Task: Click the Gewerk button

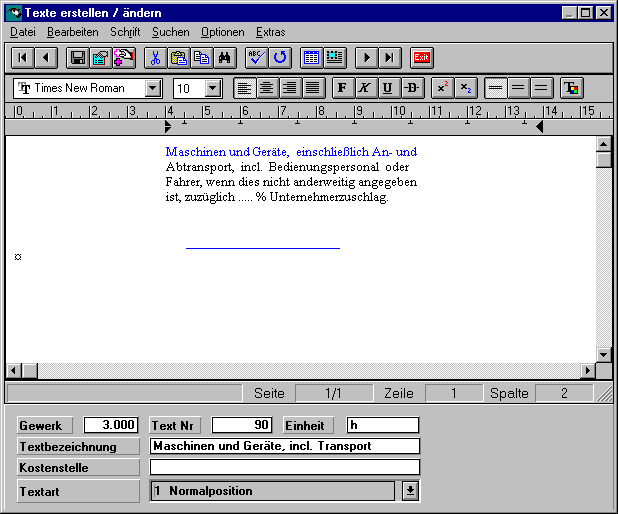Action: coord(46,425)
